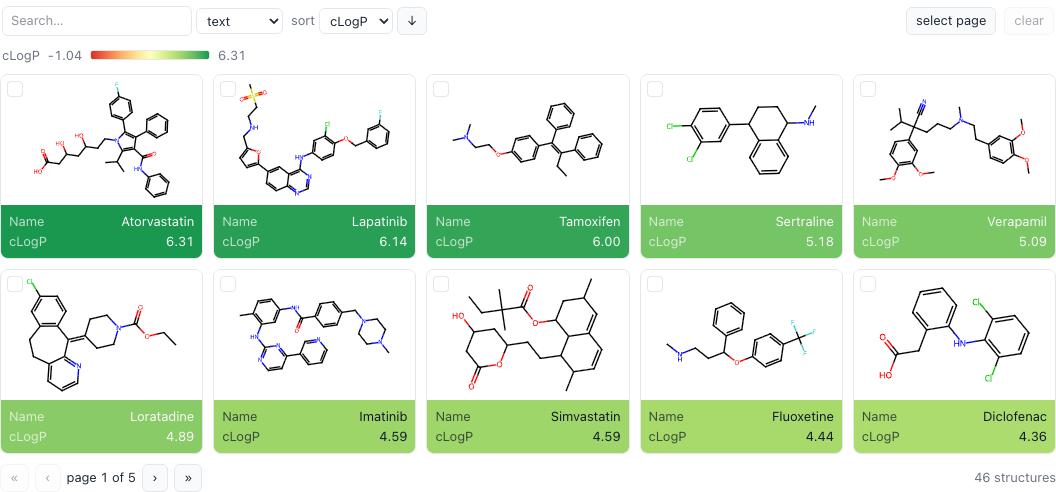Click the select page button

point(951,21)
